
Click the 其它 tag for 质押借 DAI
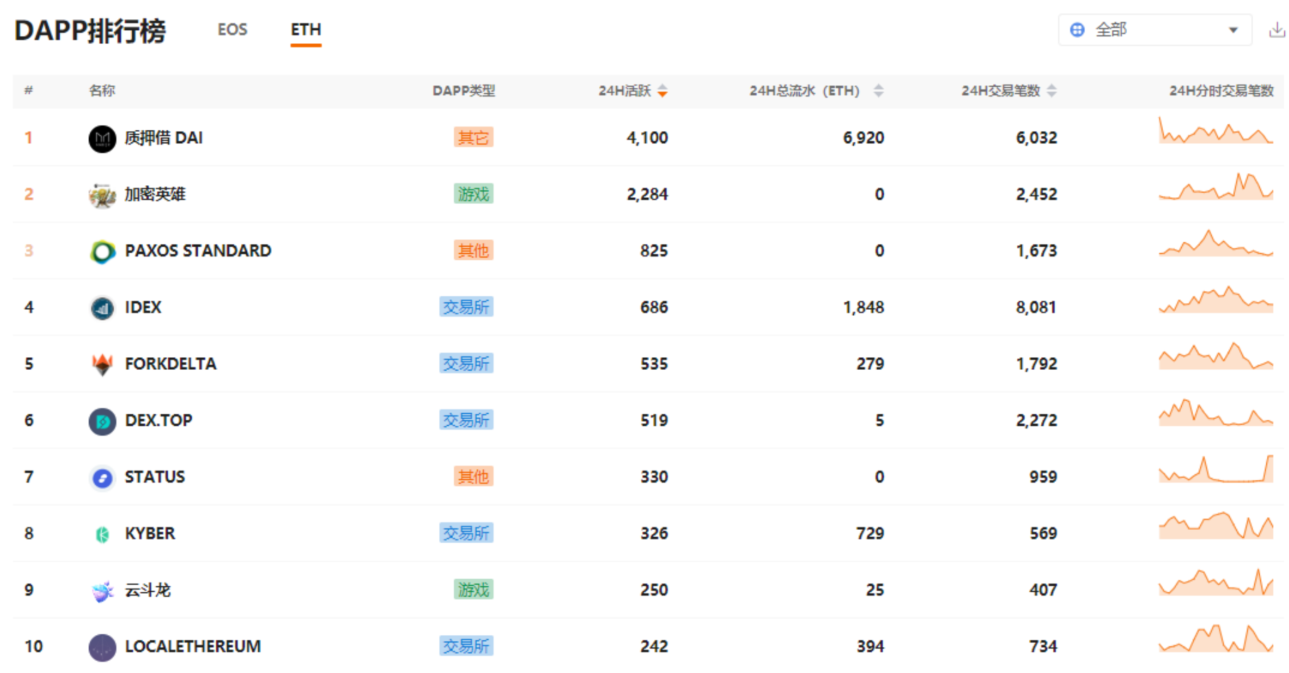[474, 138]
